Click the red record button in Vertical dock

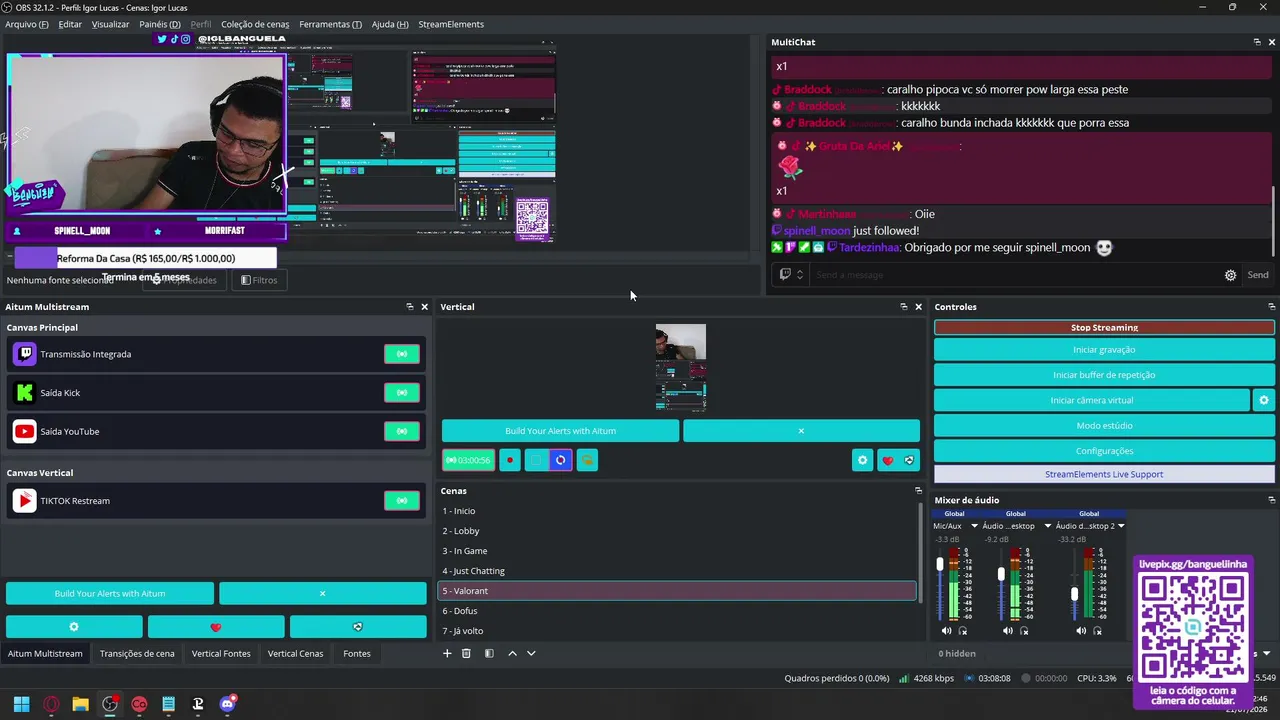coord(510,461)
